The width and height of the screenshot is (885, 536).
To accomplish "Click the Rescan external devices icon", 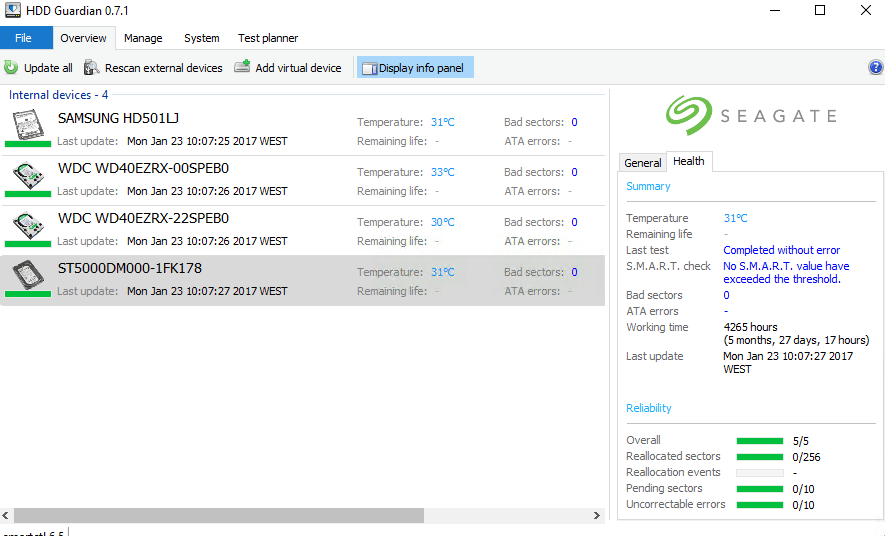I will [92, 68].
